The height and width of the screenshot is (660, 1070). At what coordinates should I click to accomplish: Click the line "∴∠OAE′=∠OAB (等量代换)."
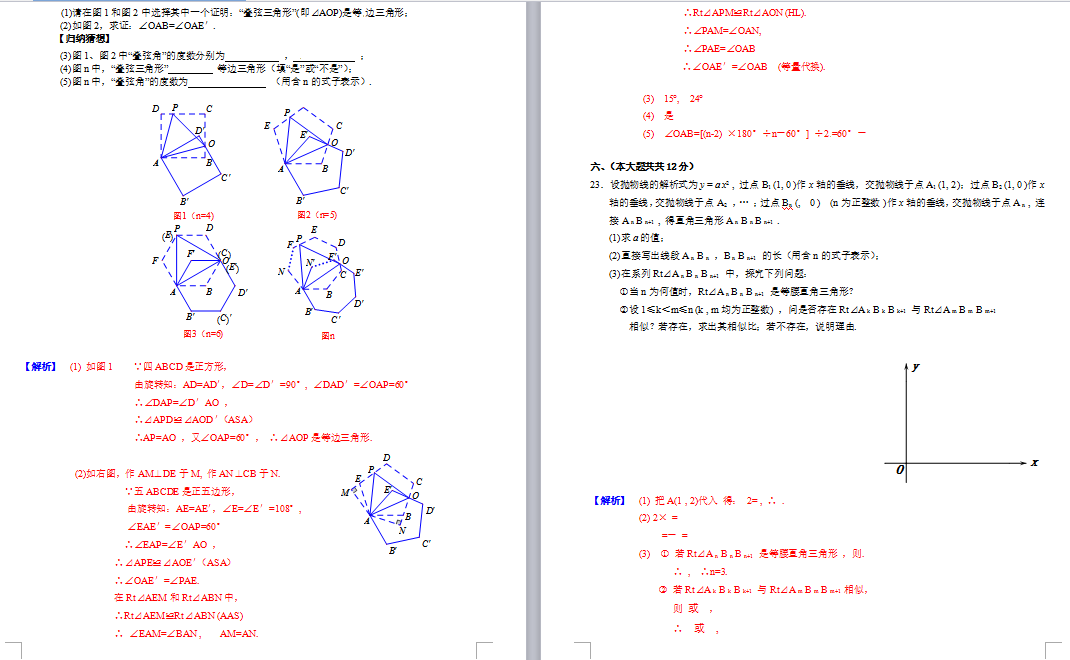tap(755, 67)
